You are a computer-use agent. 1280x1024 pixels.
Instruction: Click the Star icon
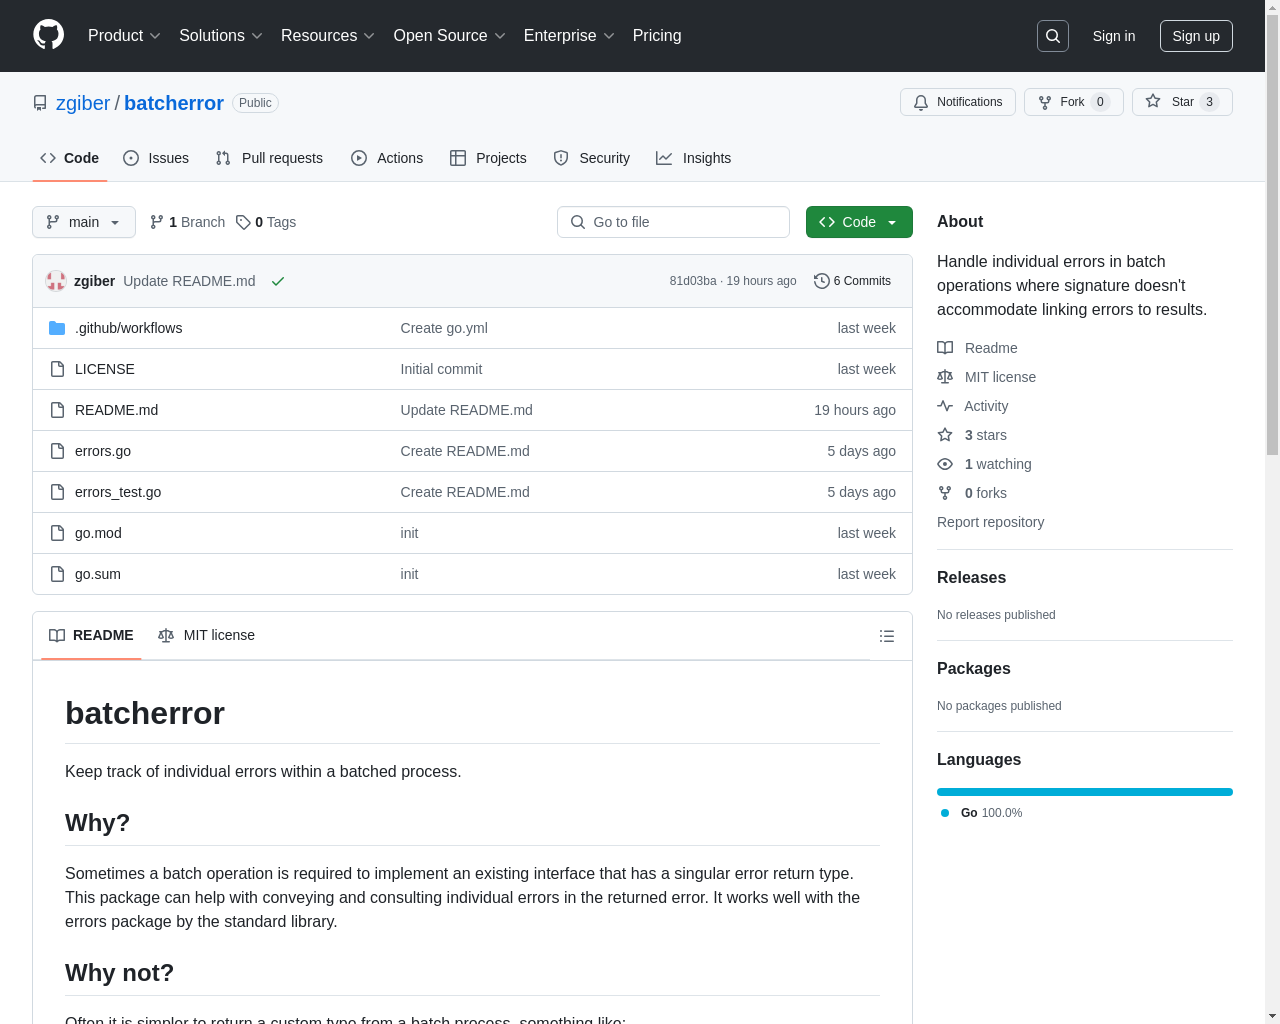click(1153, 102)
